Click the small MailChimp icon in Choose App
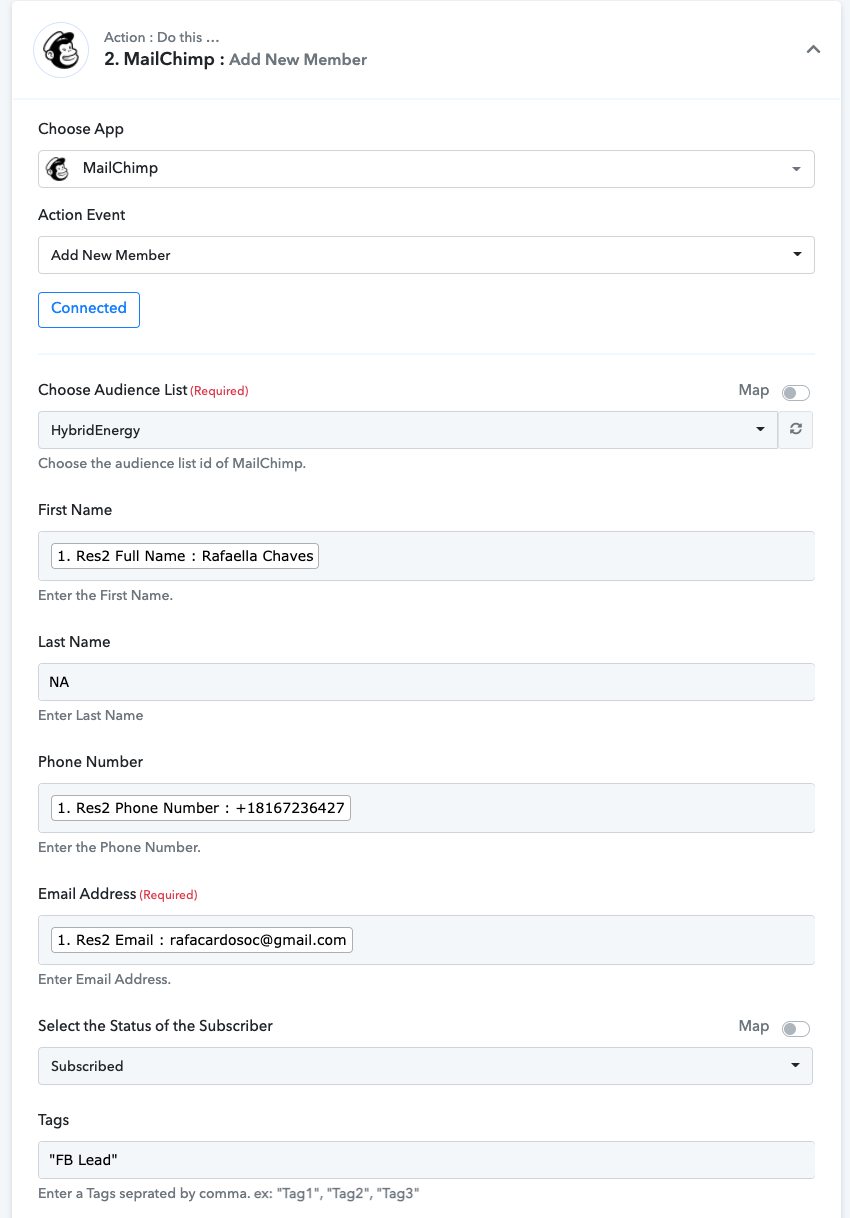The width and height of the screenshot is (850, 1218). (58, 168)
